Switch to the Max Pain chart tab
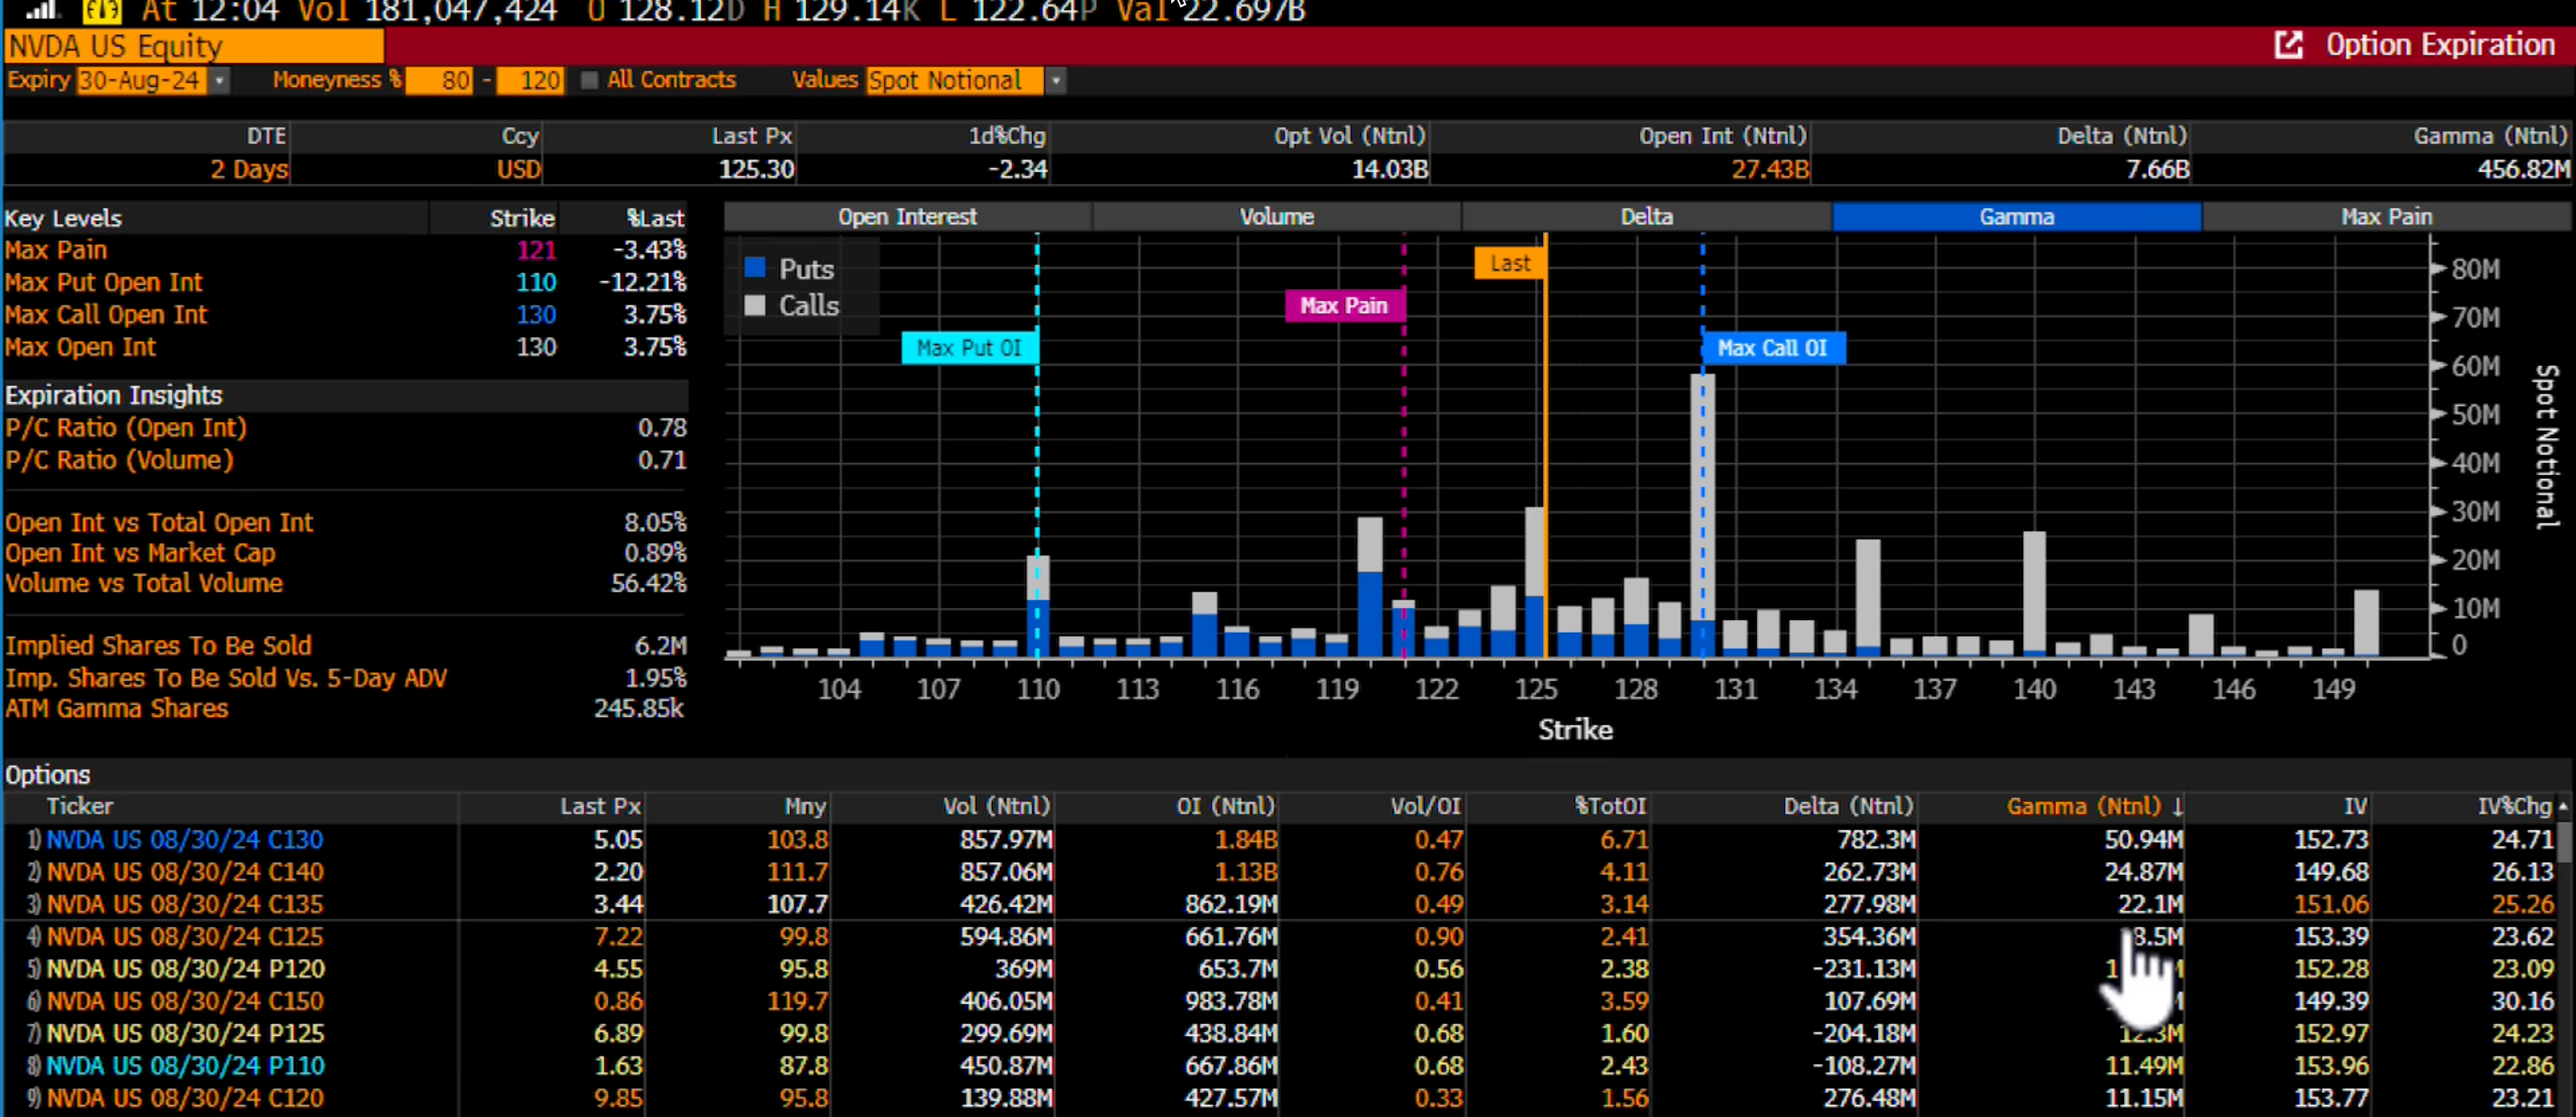The width and height of the screenshot is (2576, 1117). click(x=2386, y=217)
